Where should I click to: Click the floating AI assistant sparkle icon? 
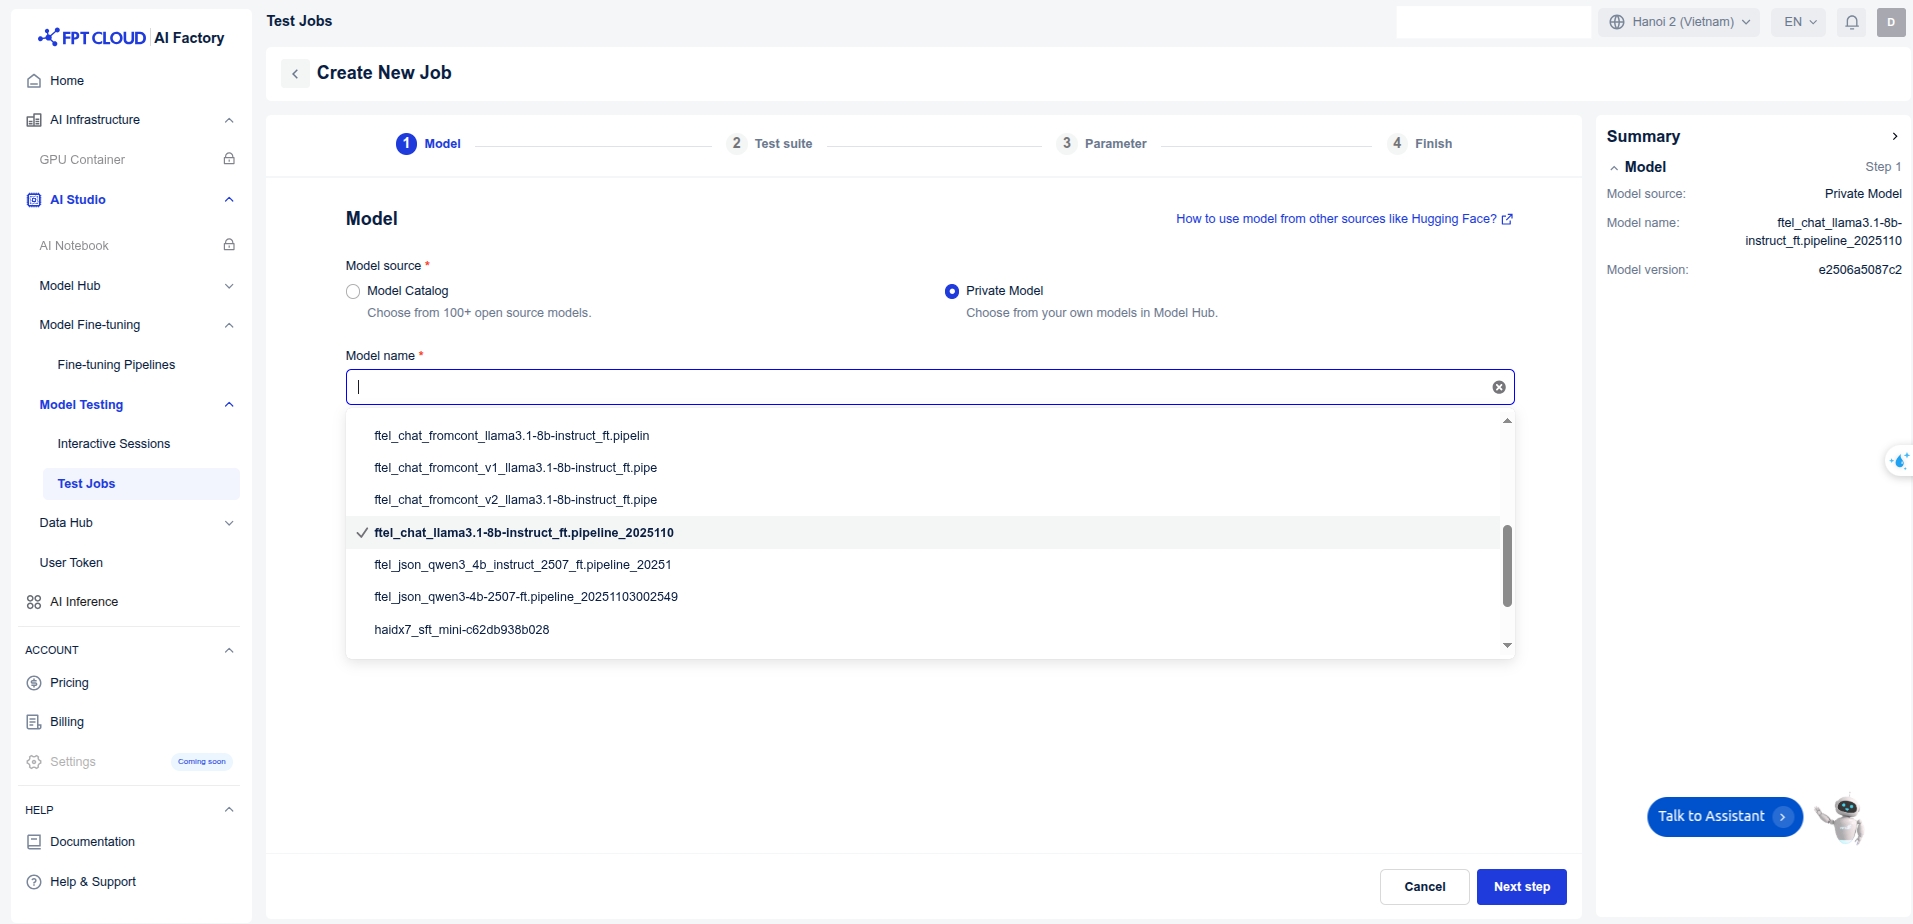click(x=1898, y=461)
